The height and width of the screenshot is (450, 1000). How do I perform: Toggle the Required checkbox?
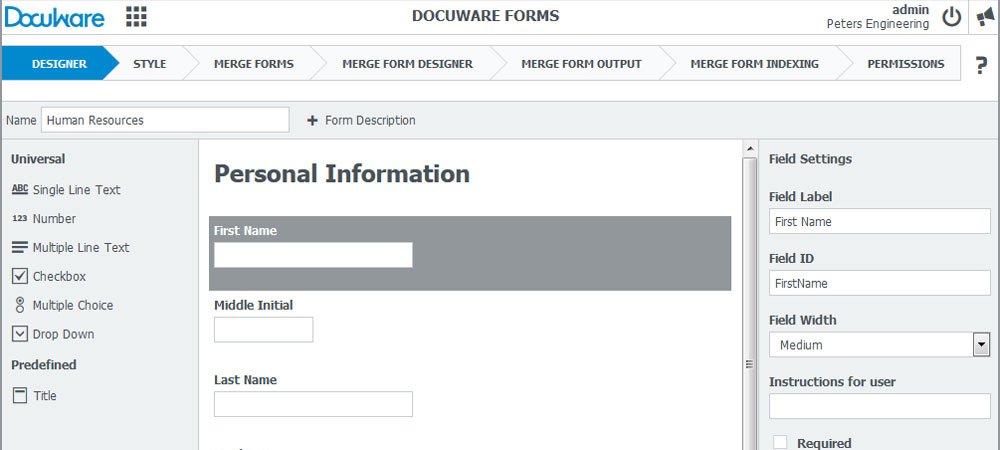click(x=779, y=442)
